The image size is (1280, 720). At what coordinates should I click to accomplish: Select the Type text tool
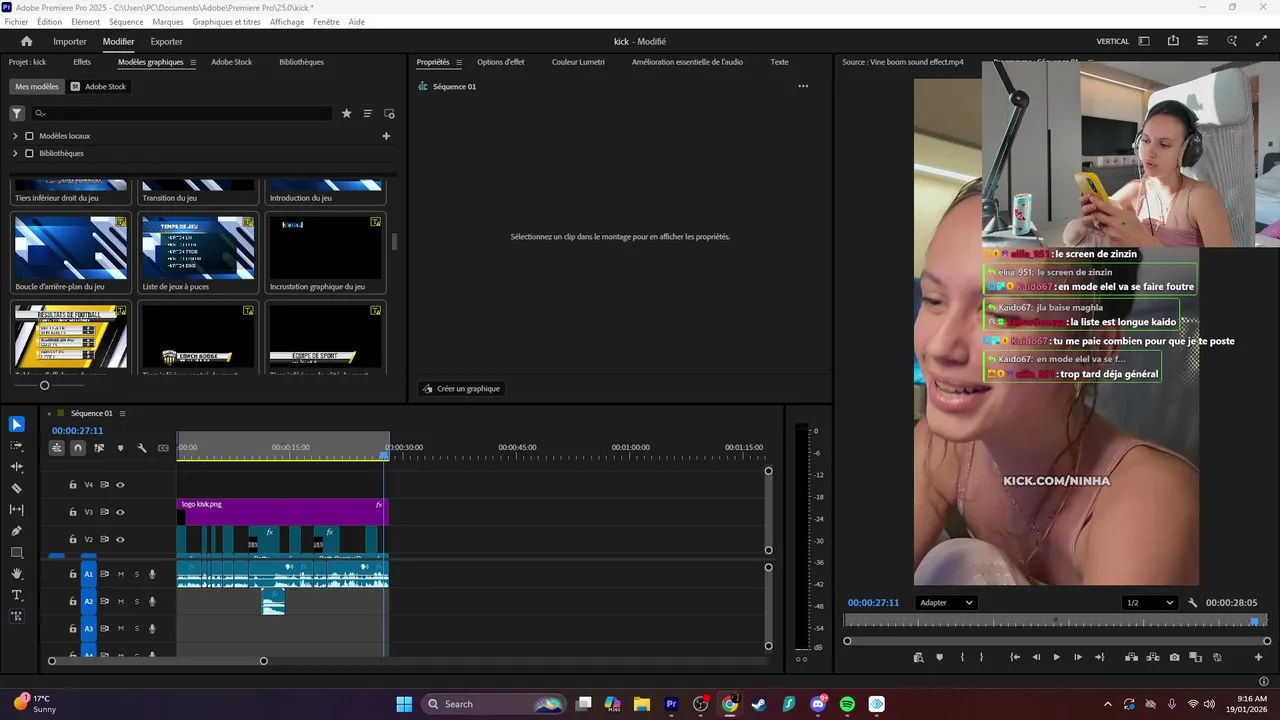[16, 595]
